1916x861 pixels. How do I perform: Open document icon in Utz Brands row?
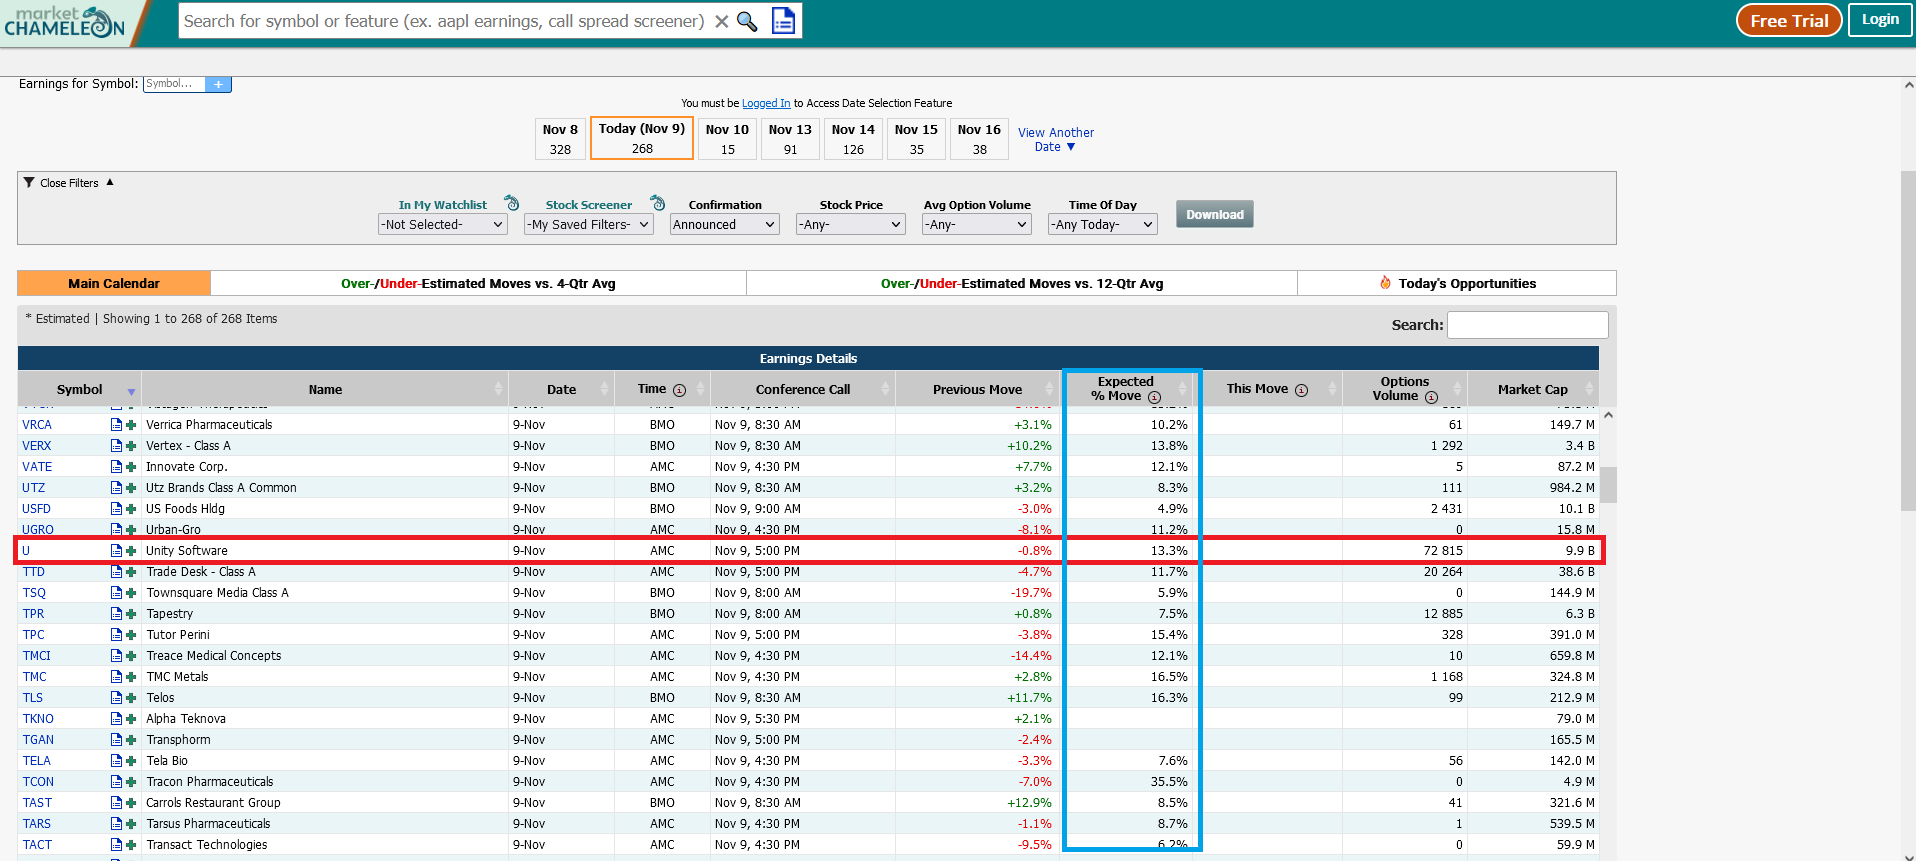tap(116, 488)
